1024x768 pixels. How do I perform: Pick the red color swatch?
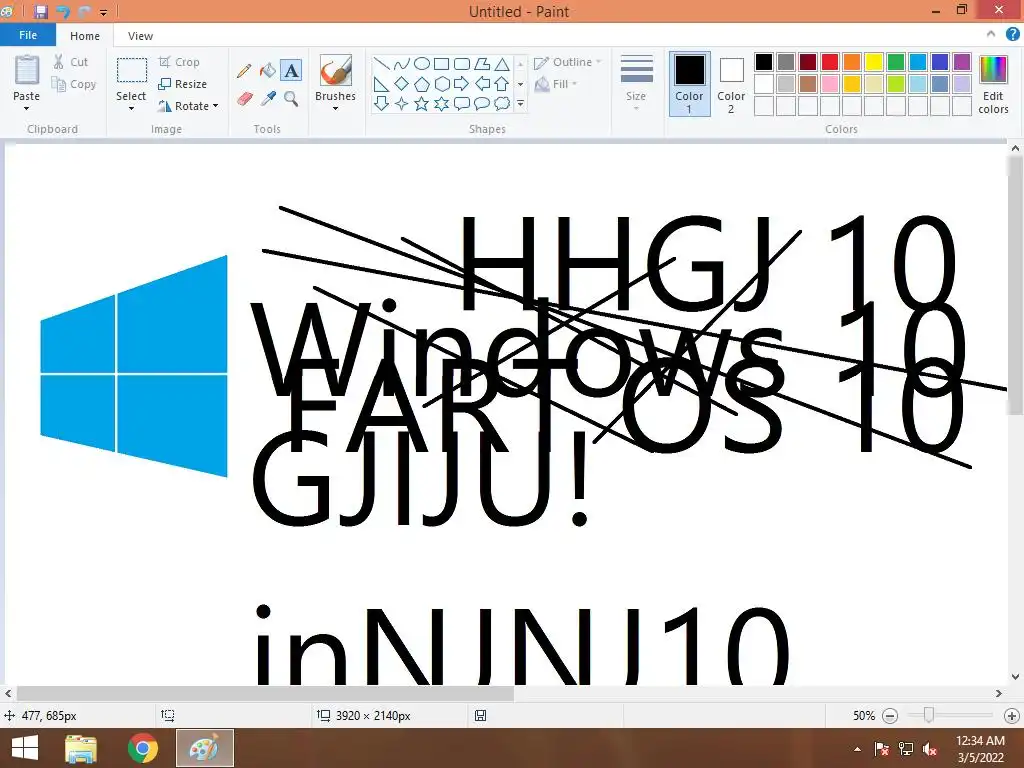[x=830, y=62]
